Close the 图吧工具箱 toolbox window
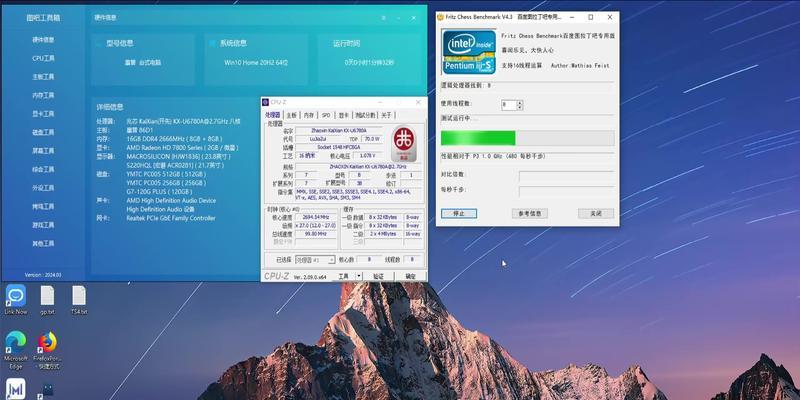Screen dimensions: 800x400 tap(414, 17)
